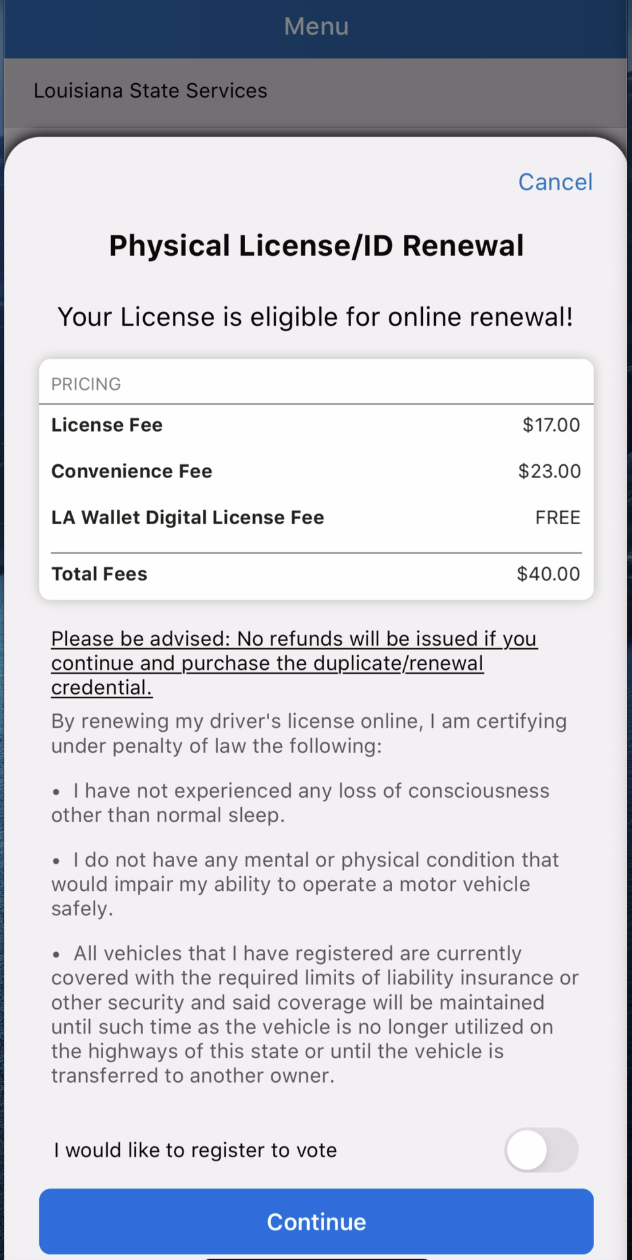
Task: Click the mental or physical condition statement
Action: point(305,884)
